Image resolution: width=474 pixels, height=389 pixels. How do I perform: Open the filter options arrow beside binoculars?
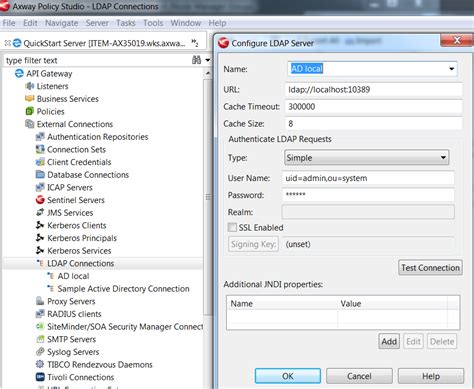207,60
